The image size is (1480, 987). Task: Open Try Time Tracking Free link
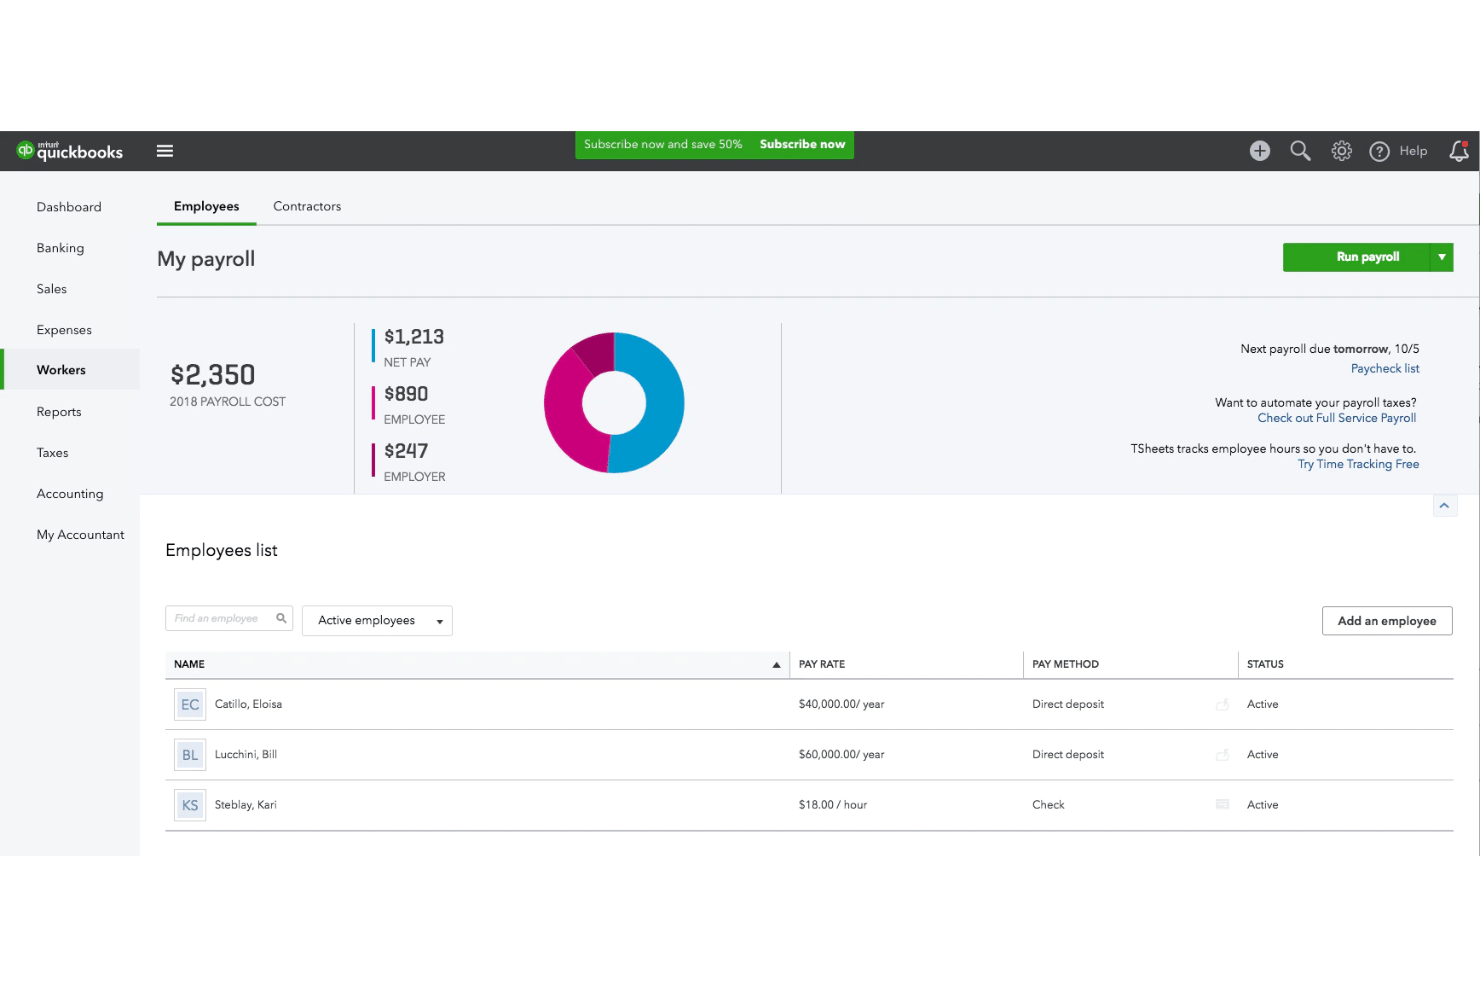pyautogui.click(x=1358, y=464)
